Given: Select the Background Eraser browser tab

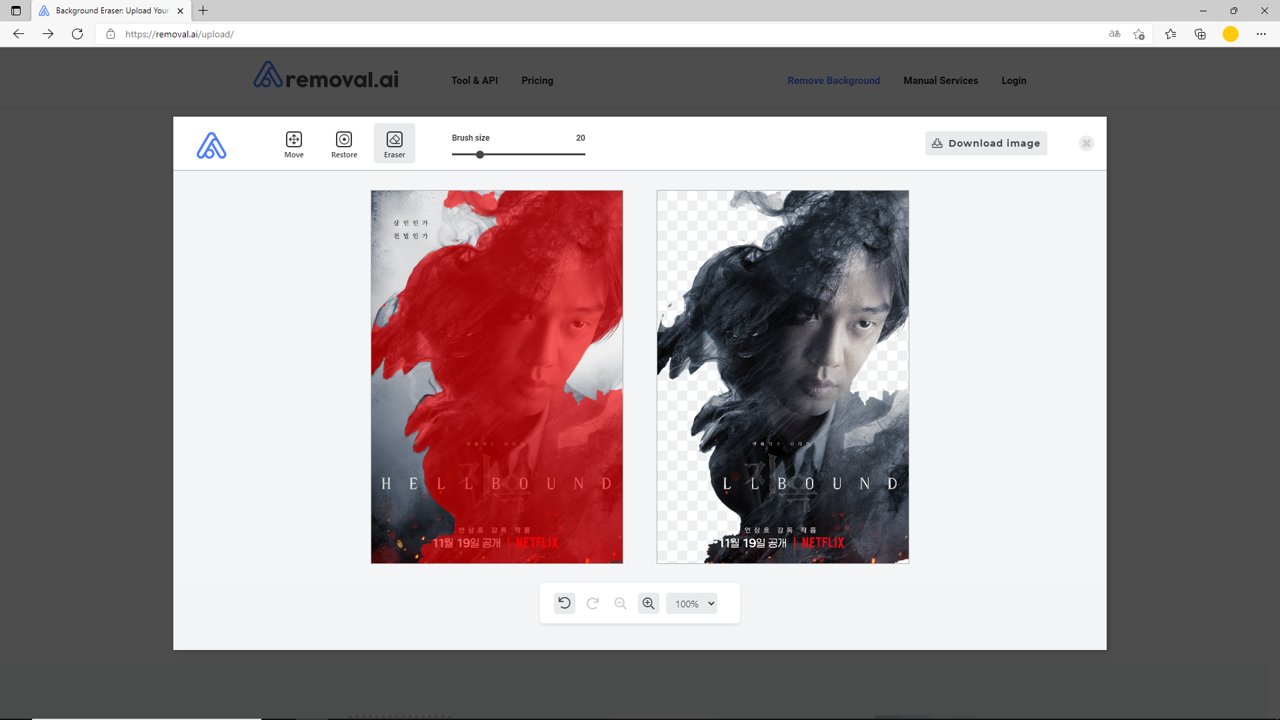Looking at the screenshot, I should point(110,11).
